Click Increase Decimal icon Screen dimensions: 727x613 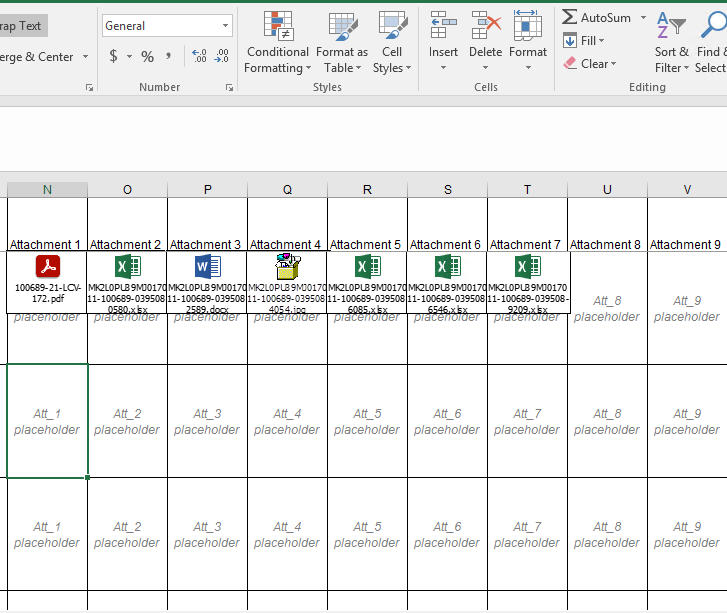pos(199,57)
